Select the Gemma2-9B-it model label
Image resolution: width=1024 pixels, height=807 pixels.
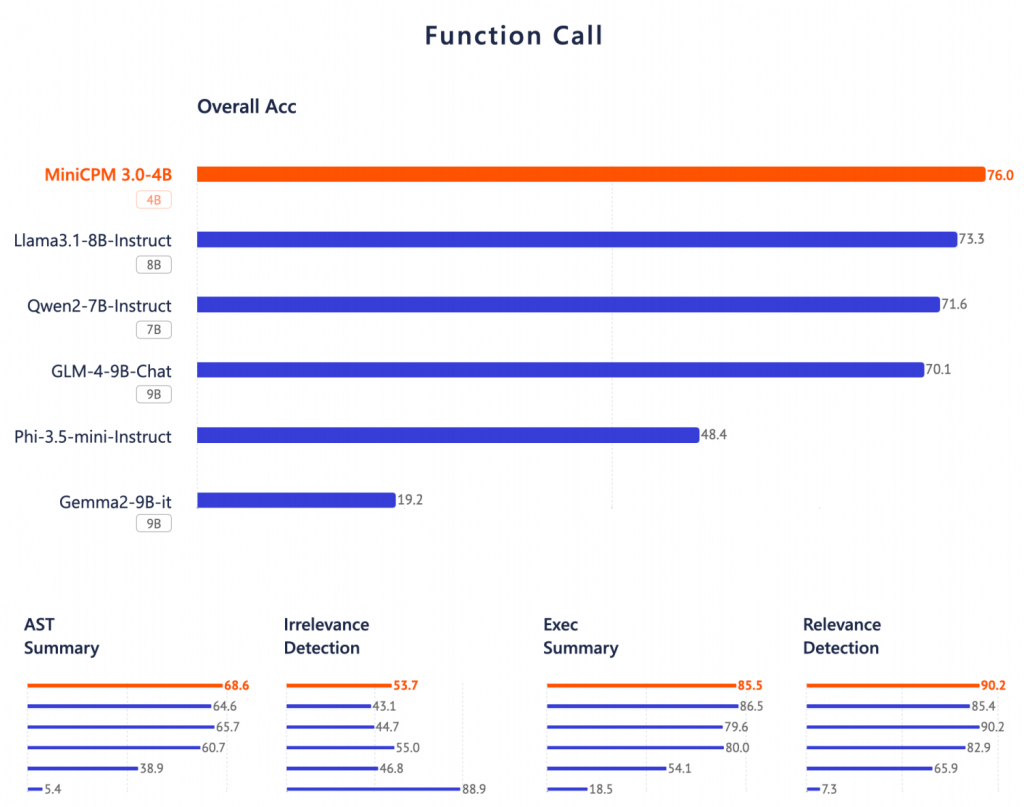(x=112, y=500)
